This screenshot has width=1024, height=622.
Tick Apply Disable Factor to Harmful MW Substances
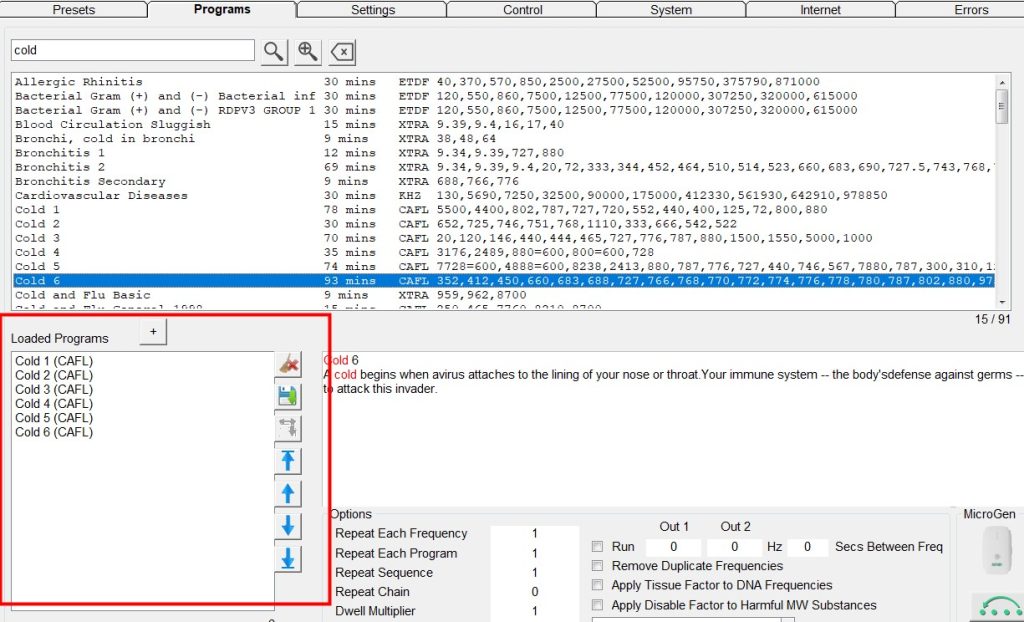(x=598, y=605)
